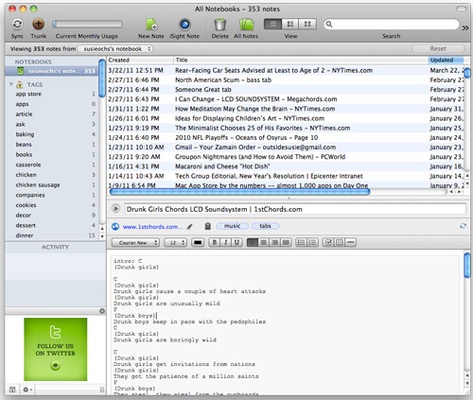Select the chicken sausage tag
Screen dimensions: 473x400
pyautogui.click(x=38, y=185)
